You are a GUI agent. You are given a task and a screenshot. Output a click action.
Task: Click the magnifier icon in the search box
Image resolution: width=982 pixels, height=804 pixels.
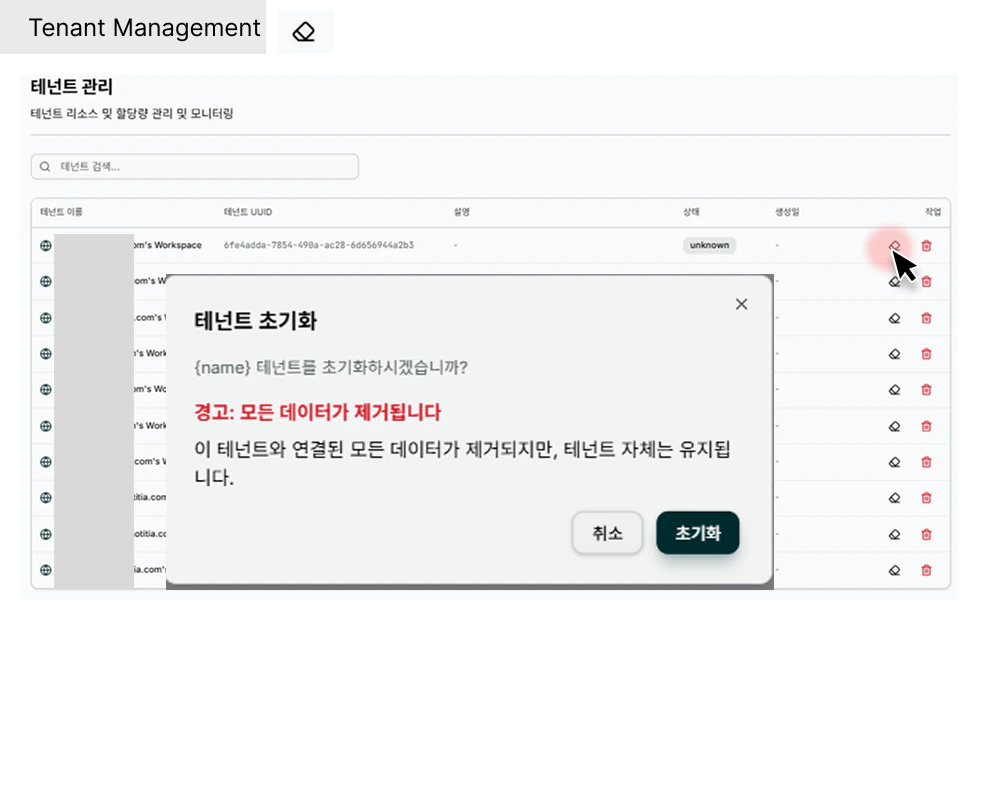coord(46,166)
